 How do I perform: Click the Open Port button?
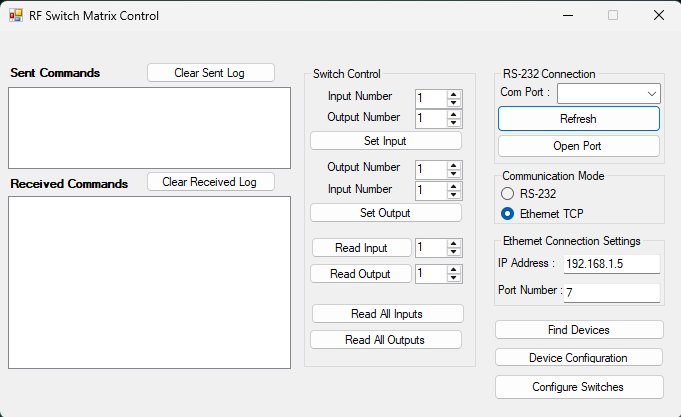579,146
